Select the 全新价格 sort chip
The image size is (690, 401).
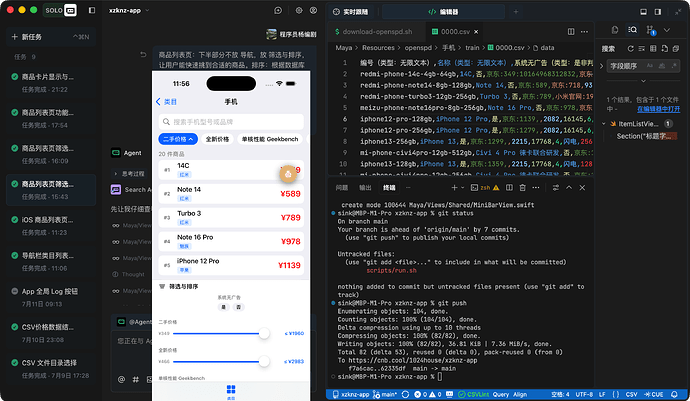[217, 139]
